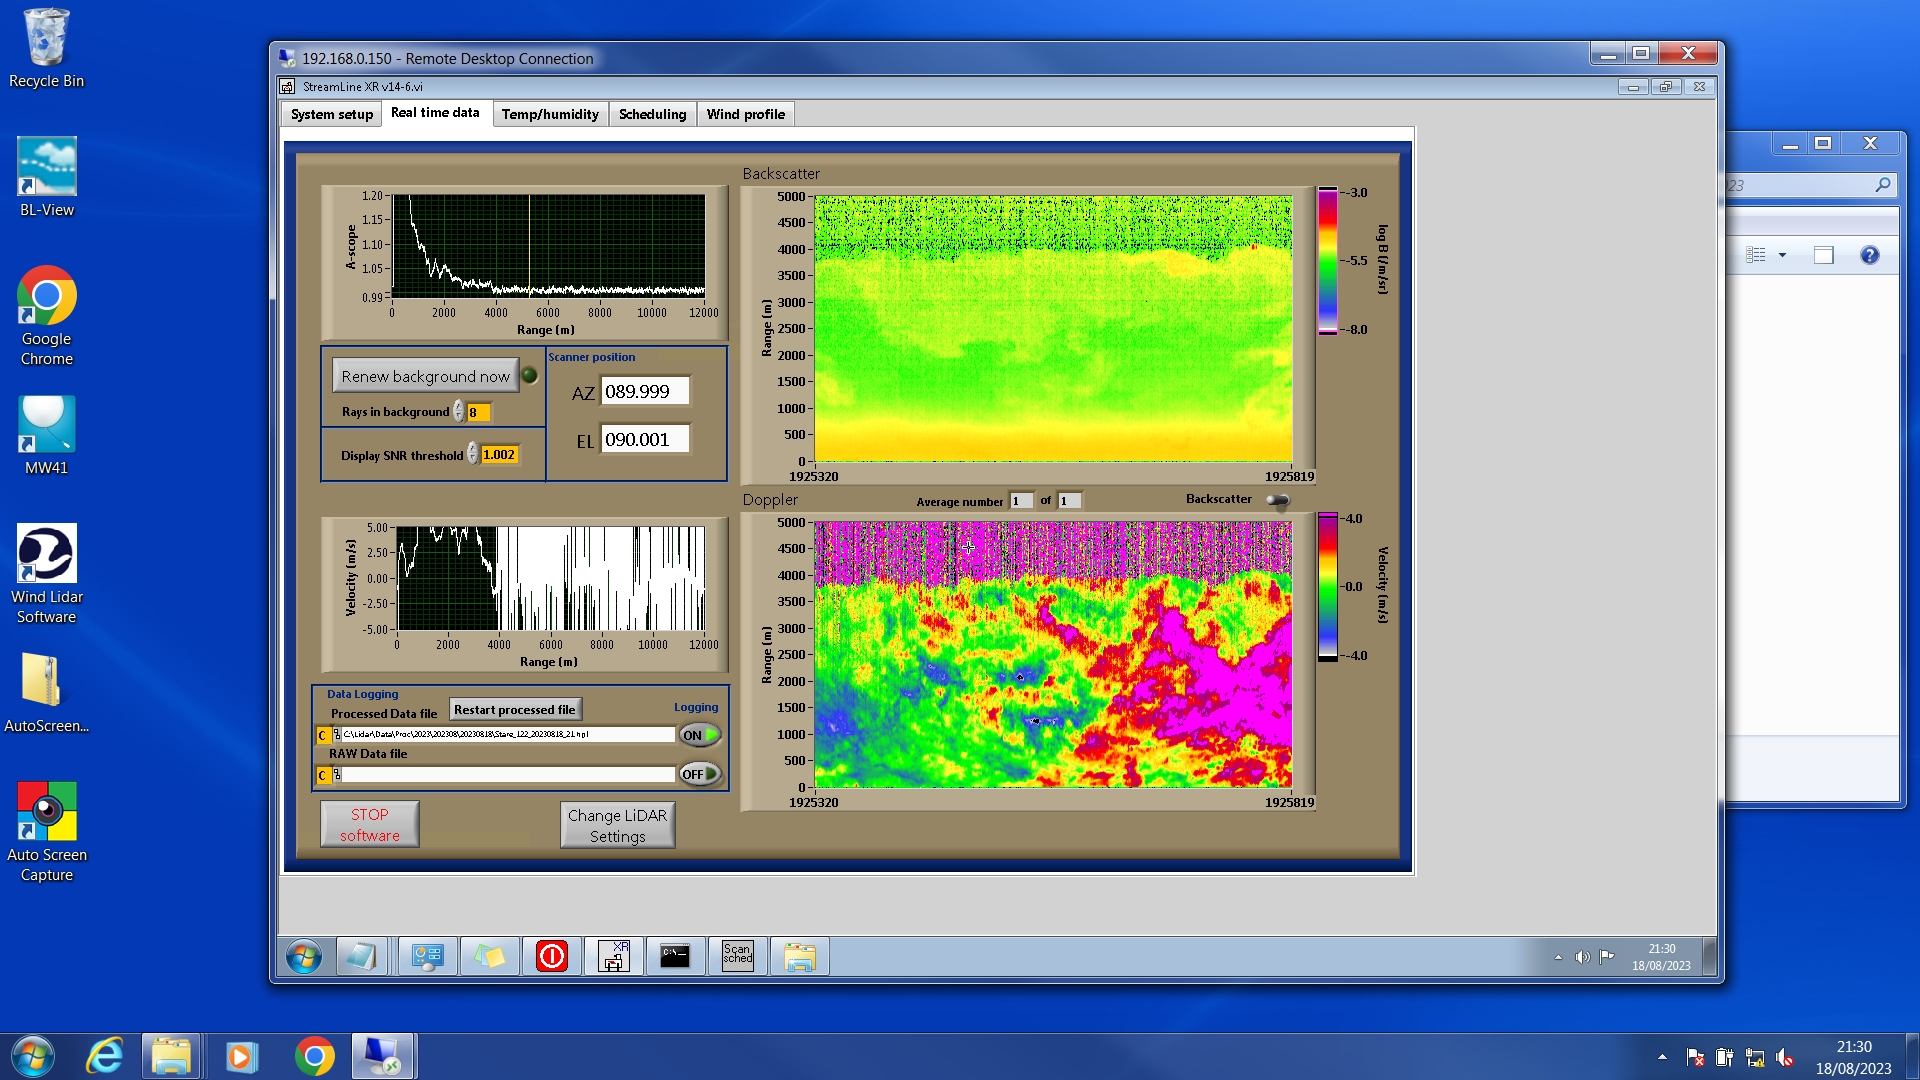Click Change LiDAR Settings button

(x=617, y=825)
